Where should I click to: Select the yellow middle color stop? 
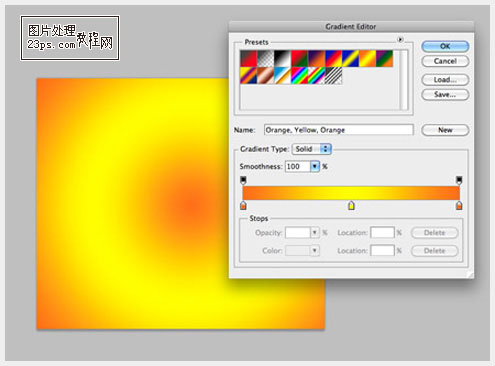(x=351, y=205)
